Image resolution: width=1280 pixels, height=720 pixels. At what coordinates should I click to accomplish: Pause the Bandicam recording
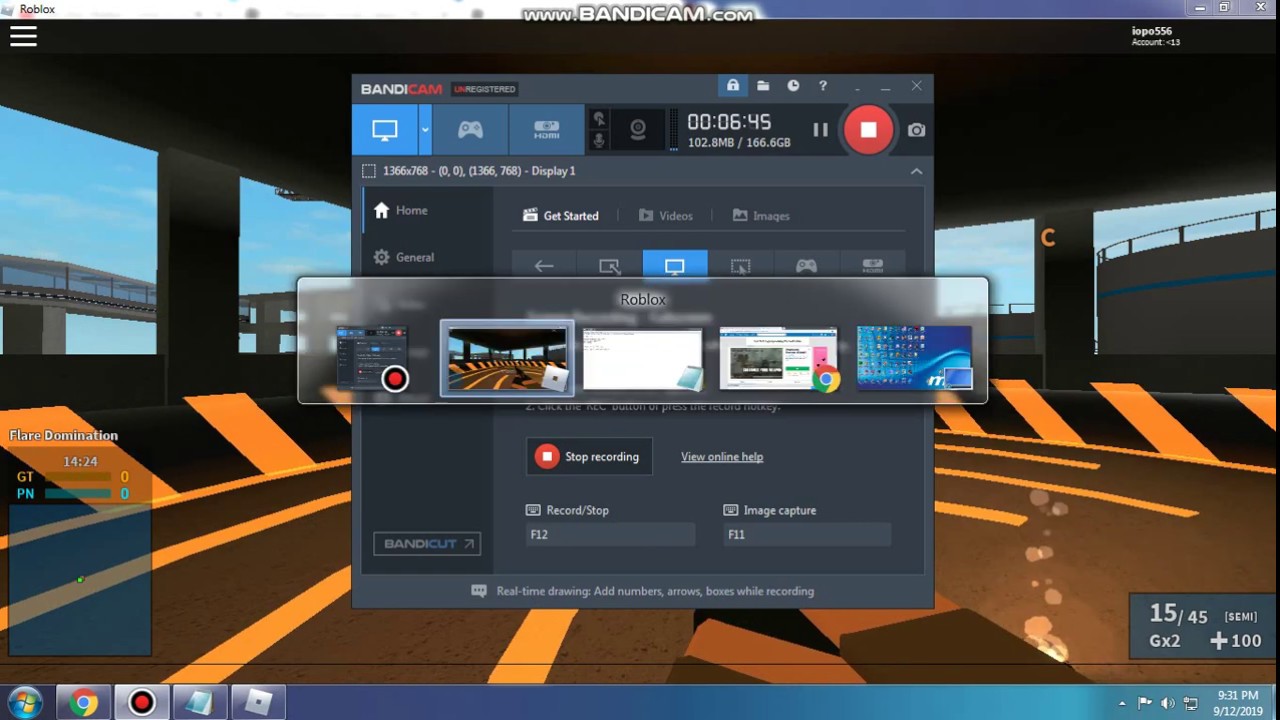pyautogui.click(x=820, y=130)
